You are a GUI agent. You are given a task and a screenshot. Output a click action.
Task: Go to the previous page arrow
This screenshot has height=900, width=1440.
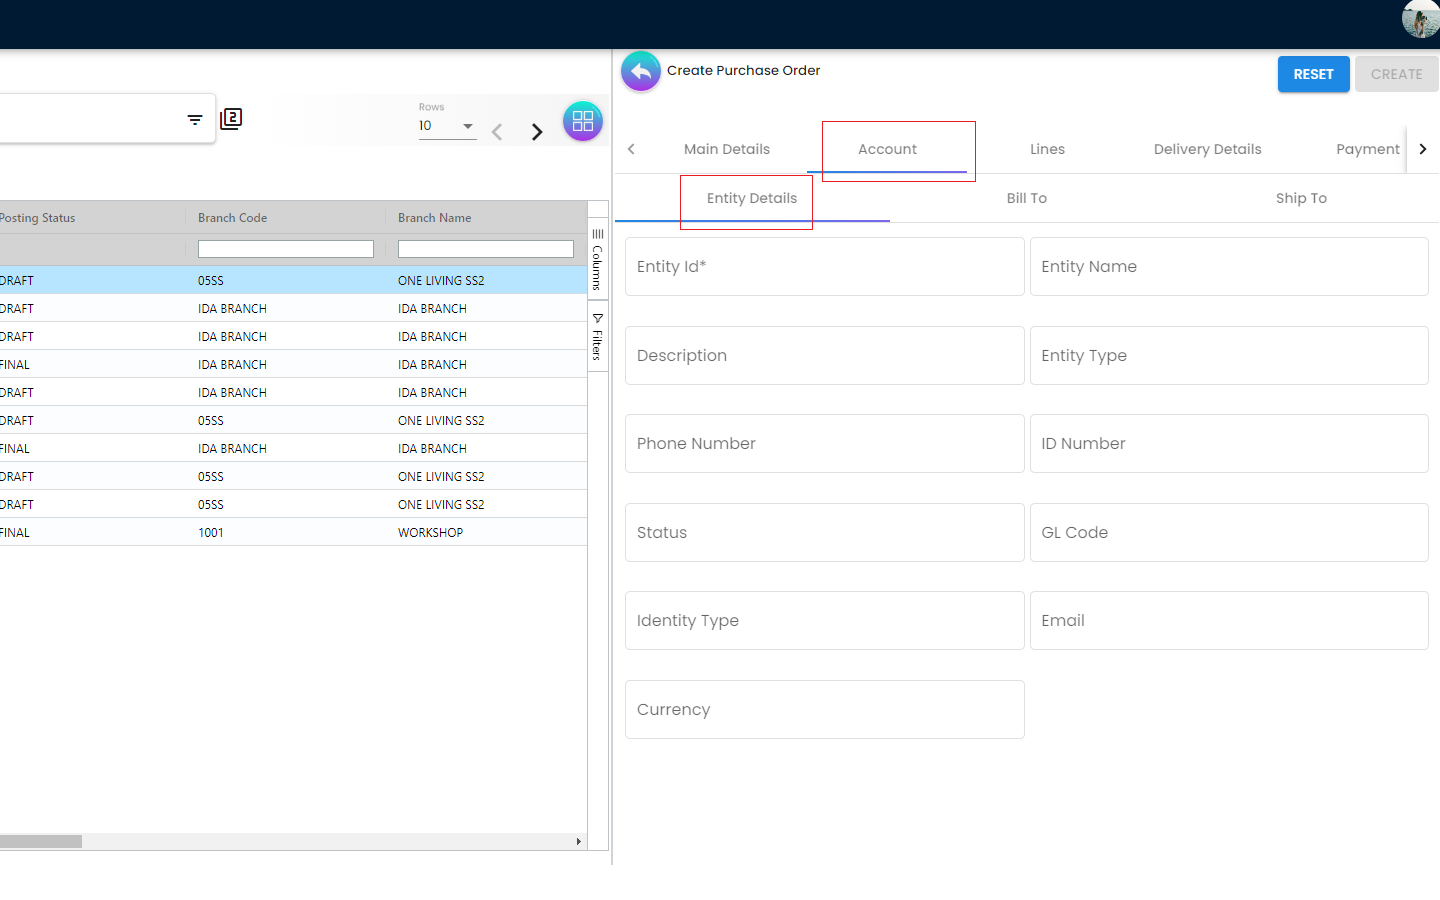pyautogui.click(x=497, y=132)
